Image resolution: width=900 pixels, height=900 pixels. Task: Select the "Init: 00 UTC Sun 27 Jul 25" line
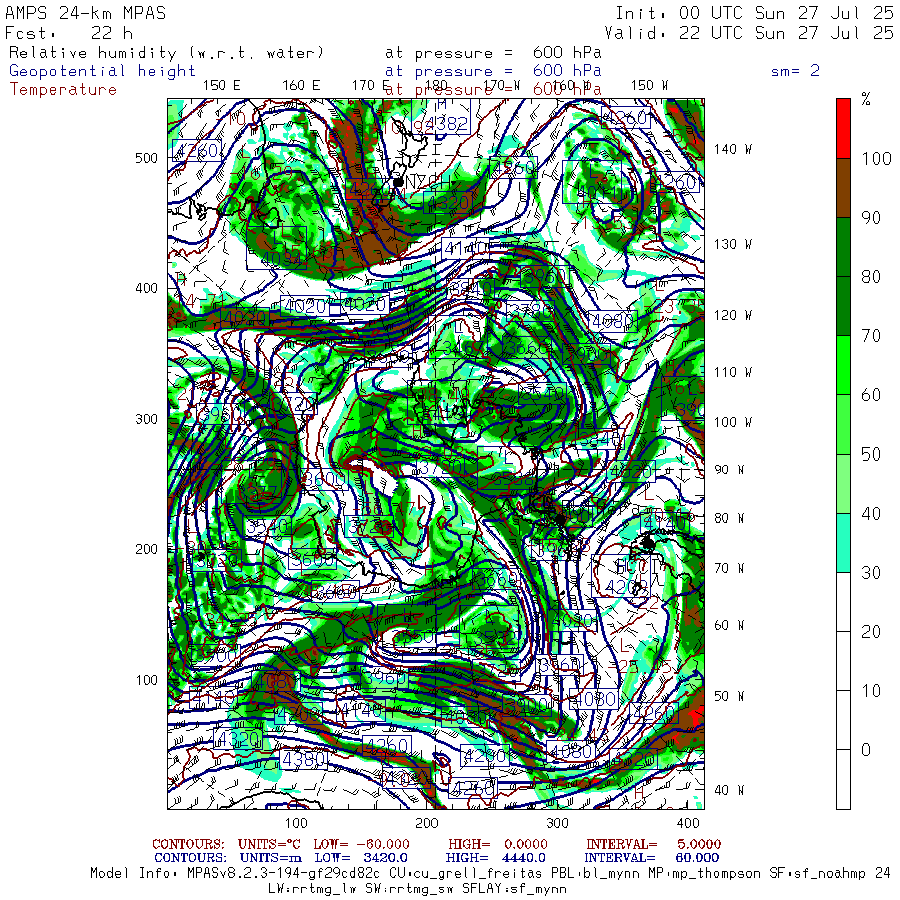(754, 13)
